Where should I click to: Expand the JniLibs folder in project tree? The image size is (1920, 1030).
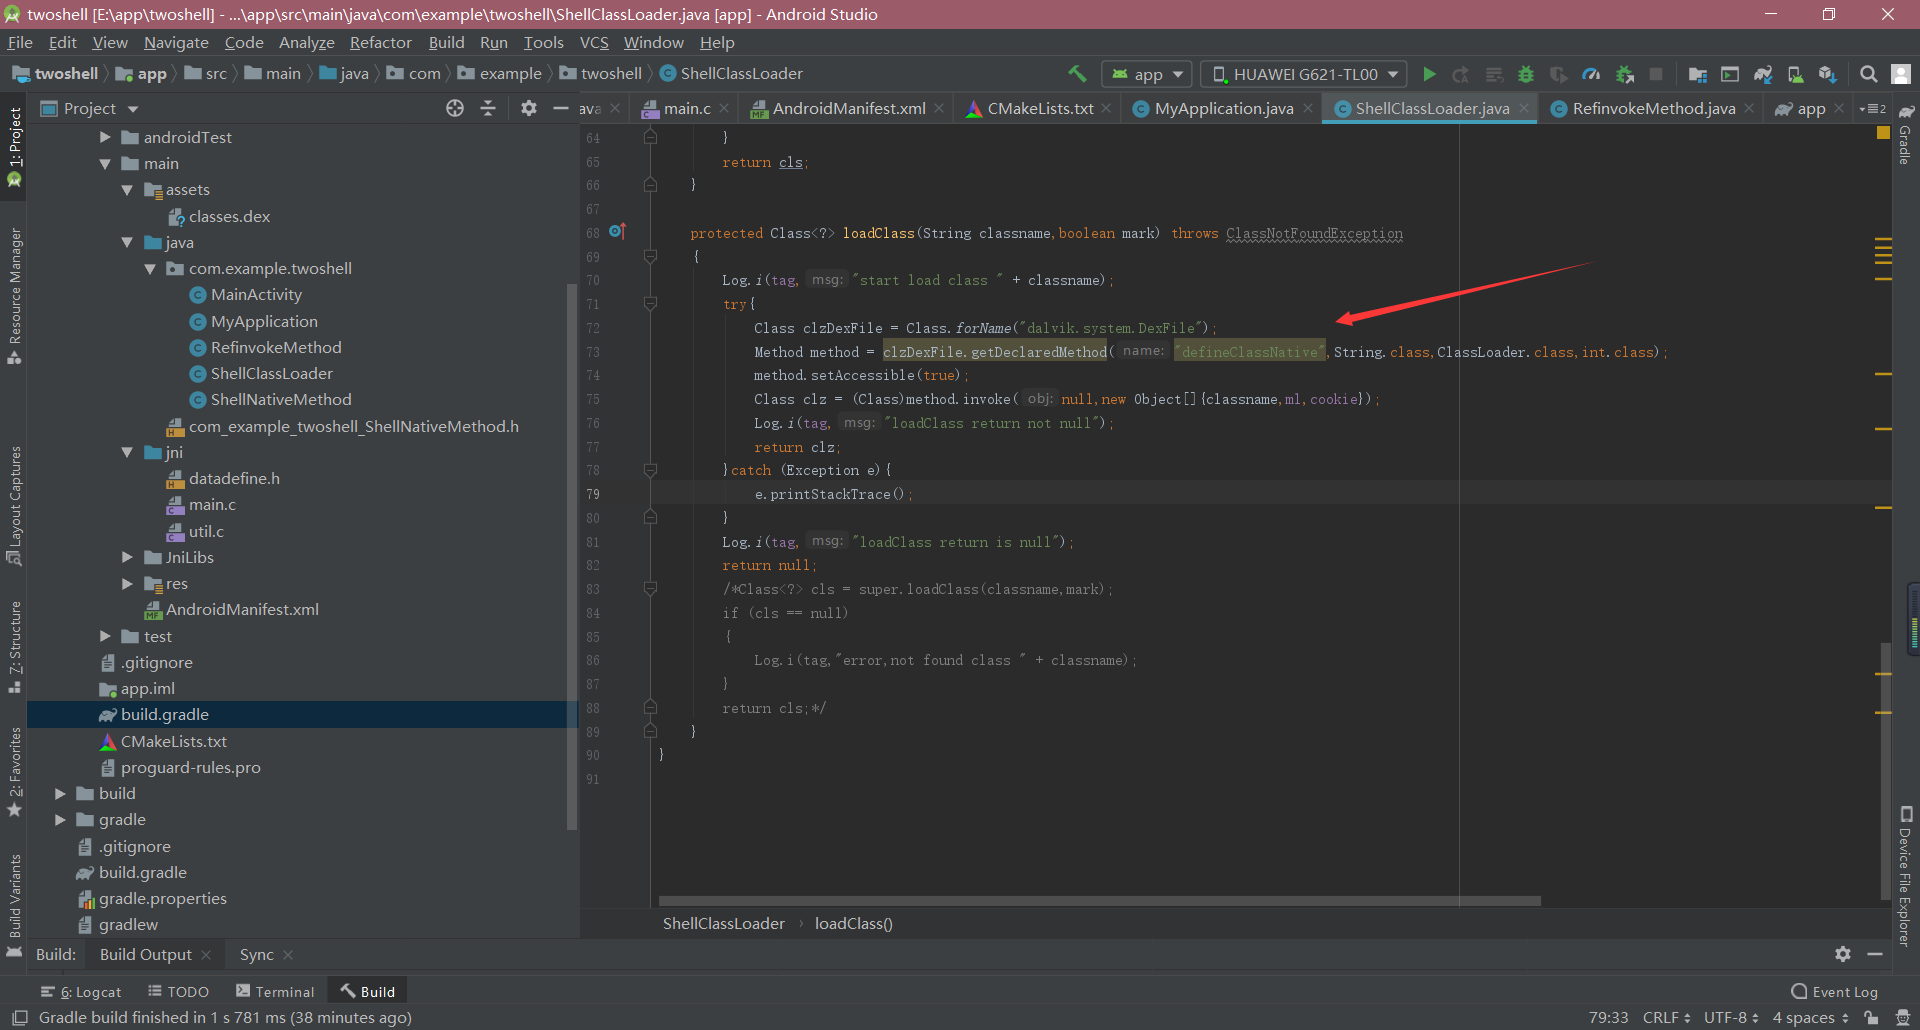click(x=127, y=557)
